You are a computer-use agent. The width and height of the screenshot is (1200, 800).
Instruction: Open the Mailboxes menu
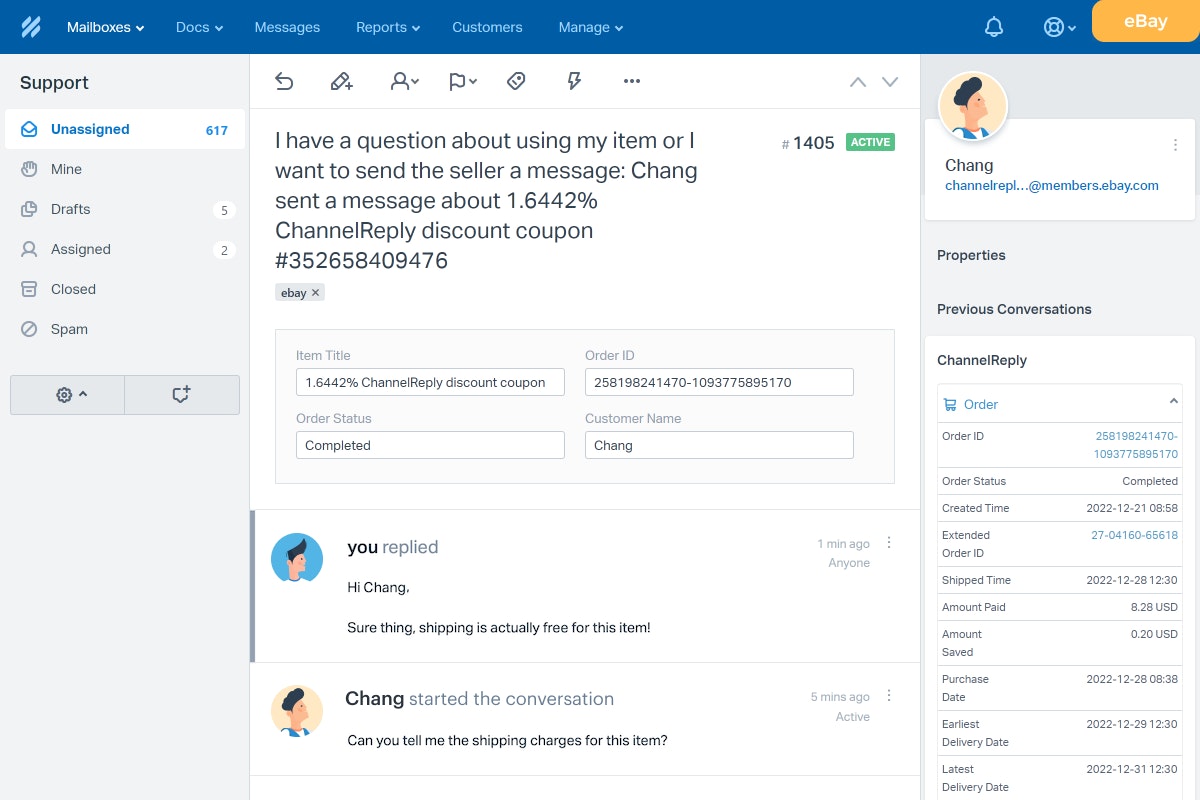[105, 27]
